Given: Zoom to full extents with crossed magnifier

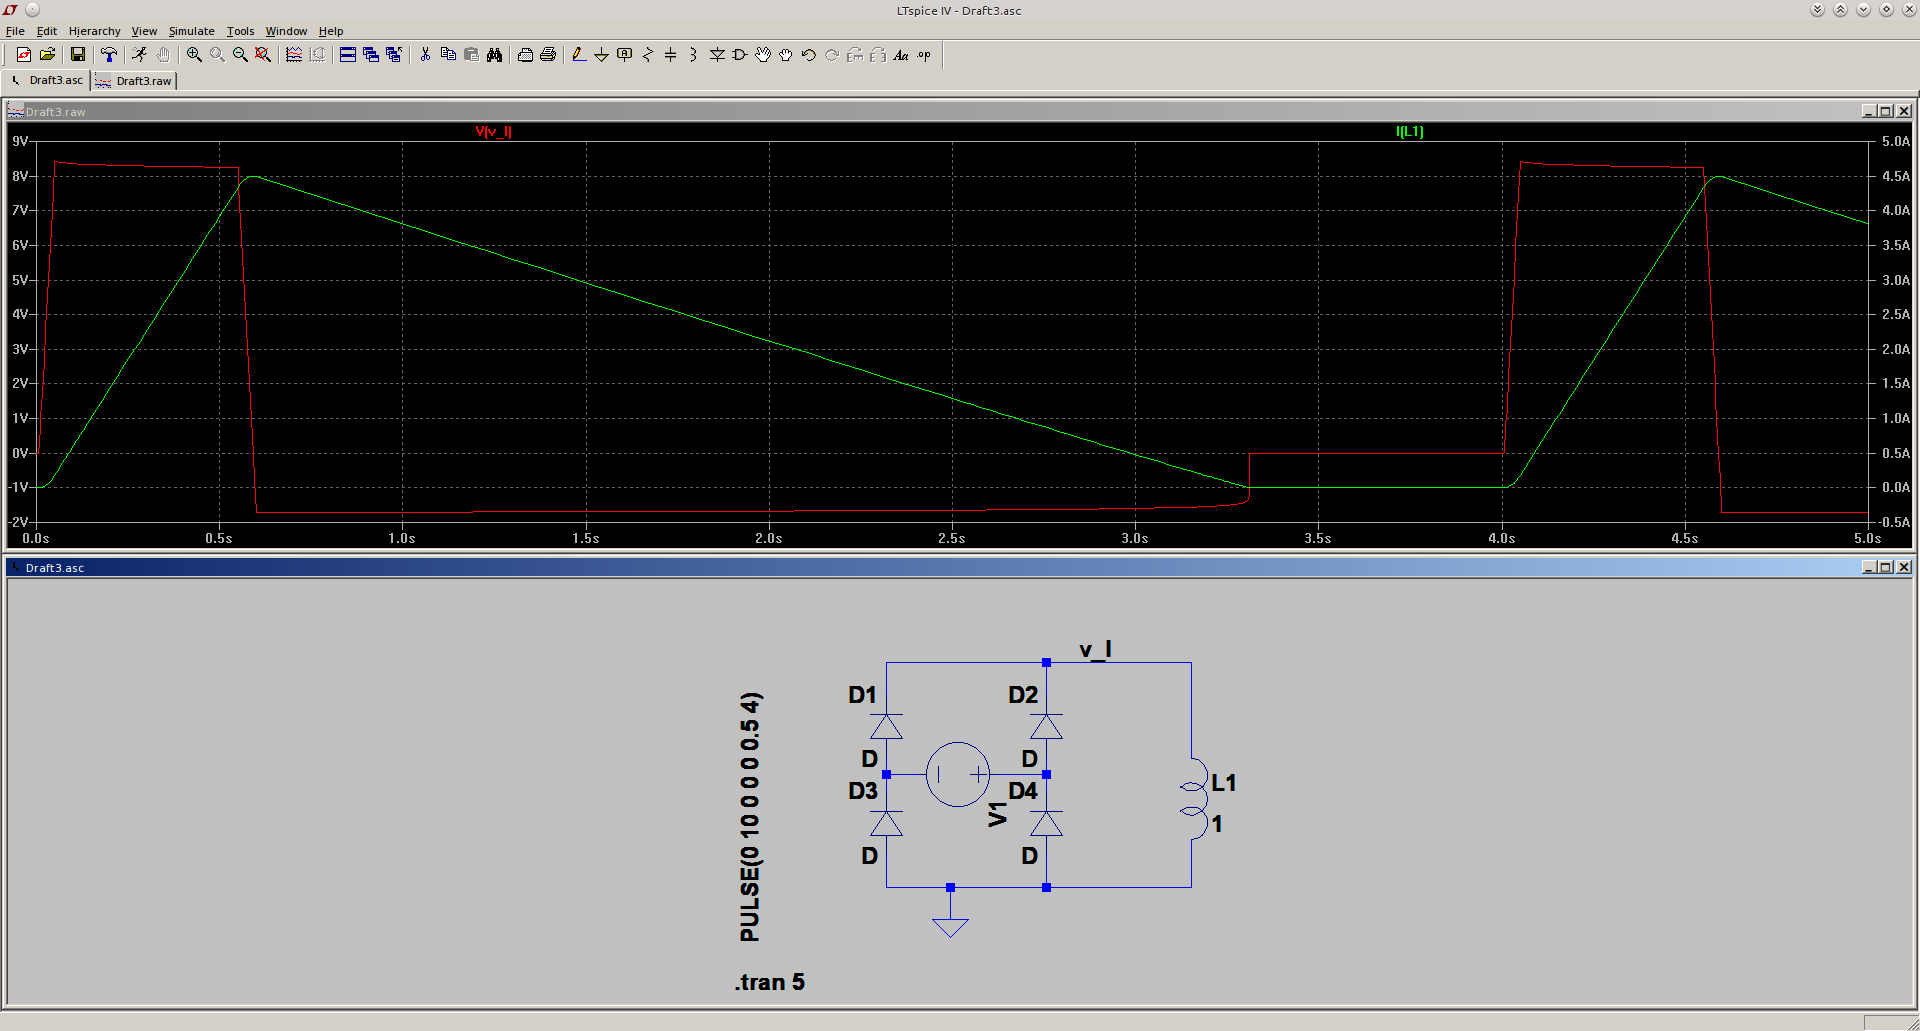Looking at the screenshot, I should pyautogui.click(x=263, y=55).
